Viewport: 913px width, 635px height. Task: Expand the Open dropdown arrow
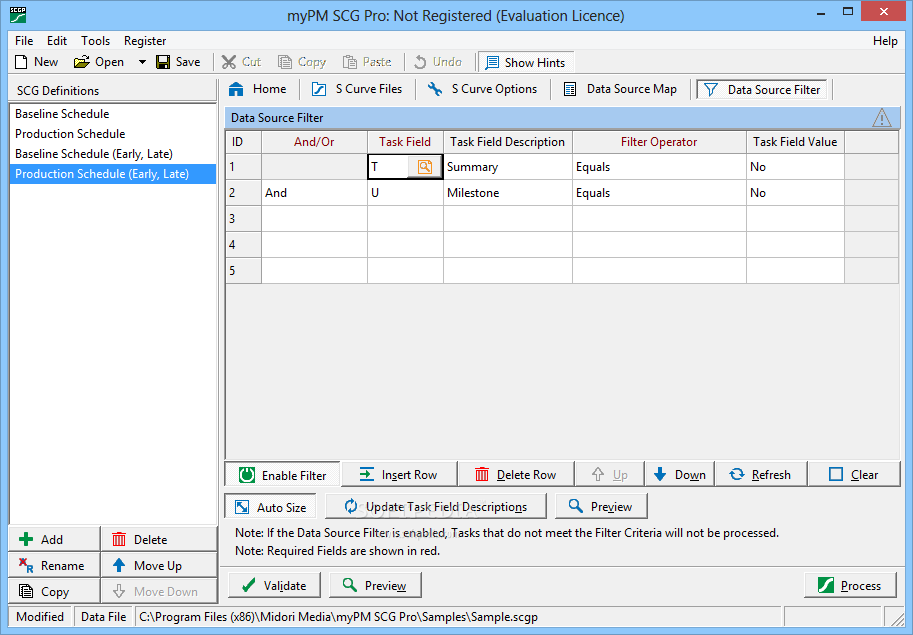141,62
